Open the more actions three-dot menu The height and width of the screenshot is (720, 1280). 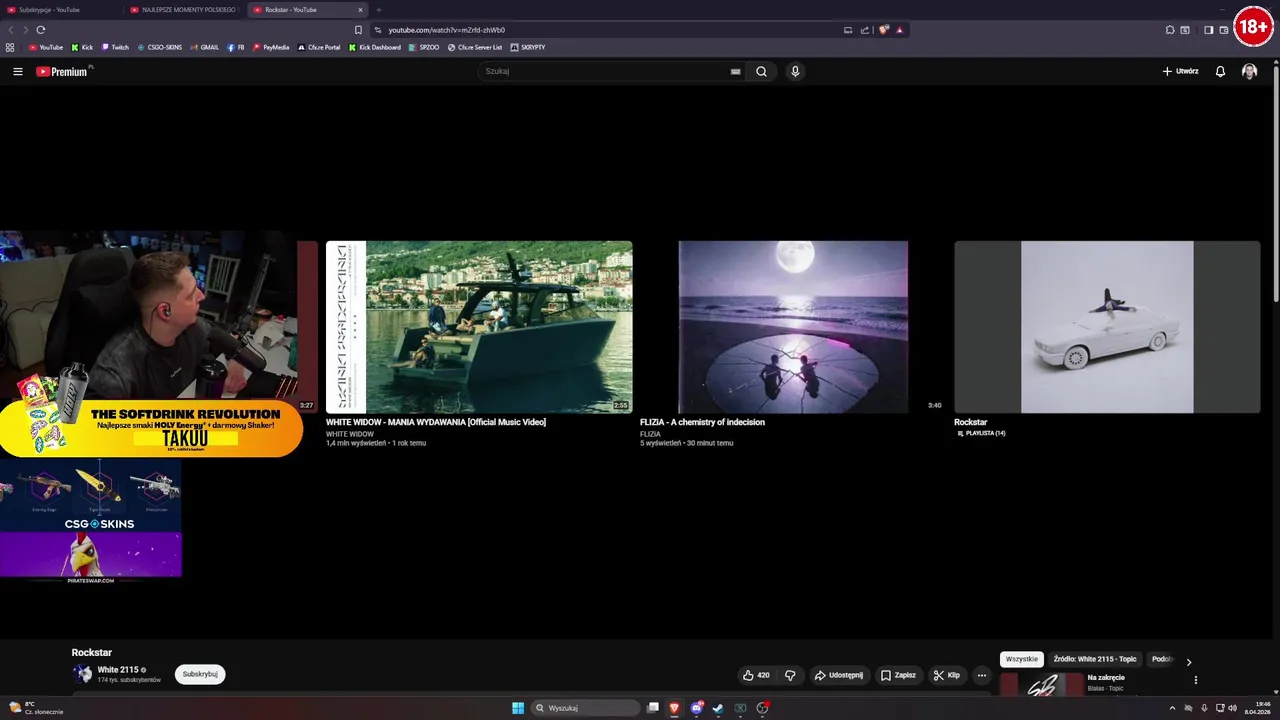(x=981, y=675)
